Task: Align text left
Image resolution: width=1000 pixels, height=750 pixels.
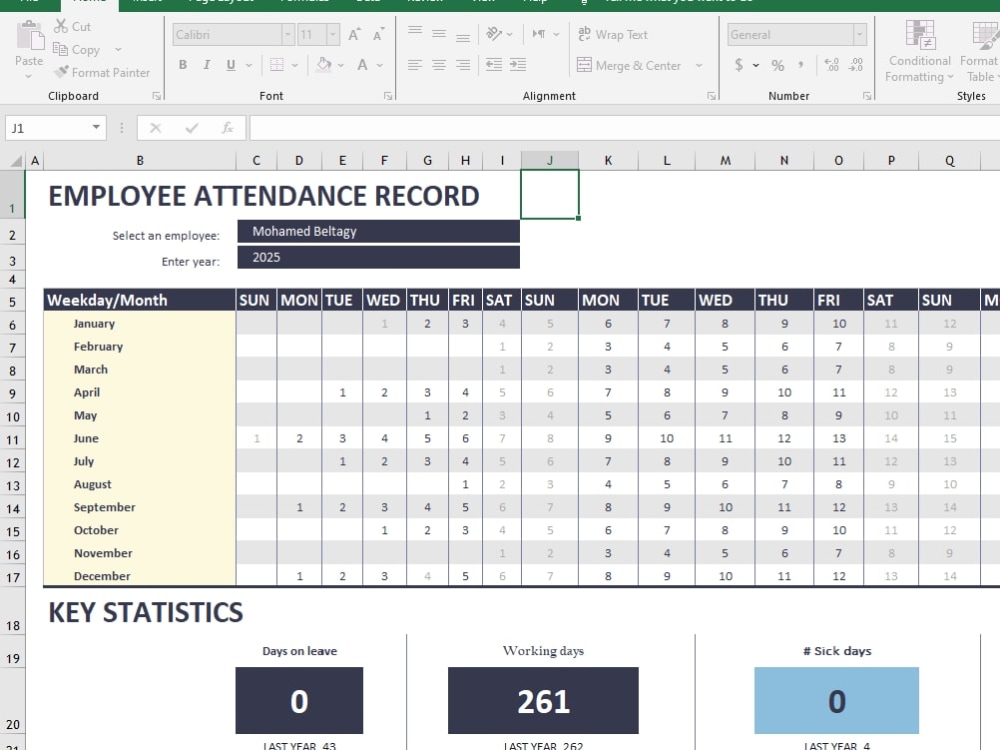Action: point(415,64)
